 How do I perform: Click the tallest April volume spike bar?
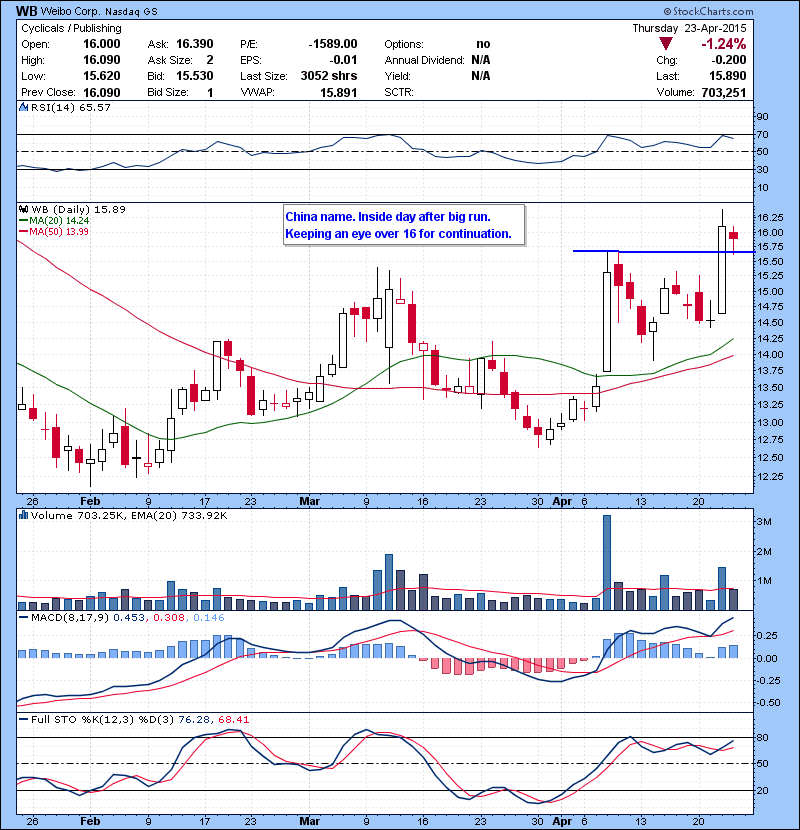(x=607, y=563)
